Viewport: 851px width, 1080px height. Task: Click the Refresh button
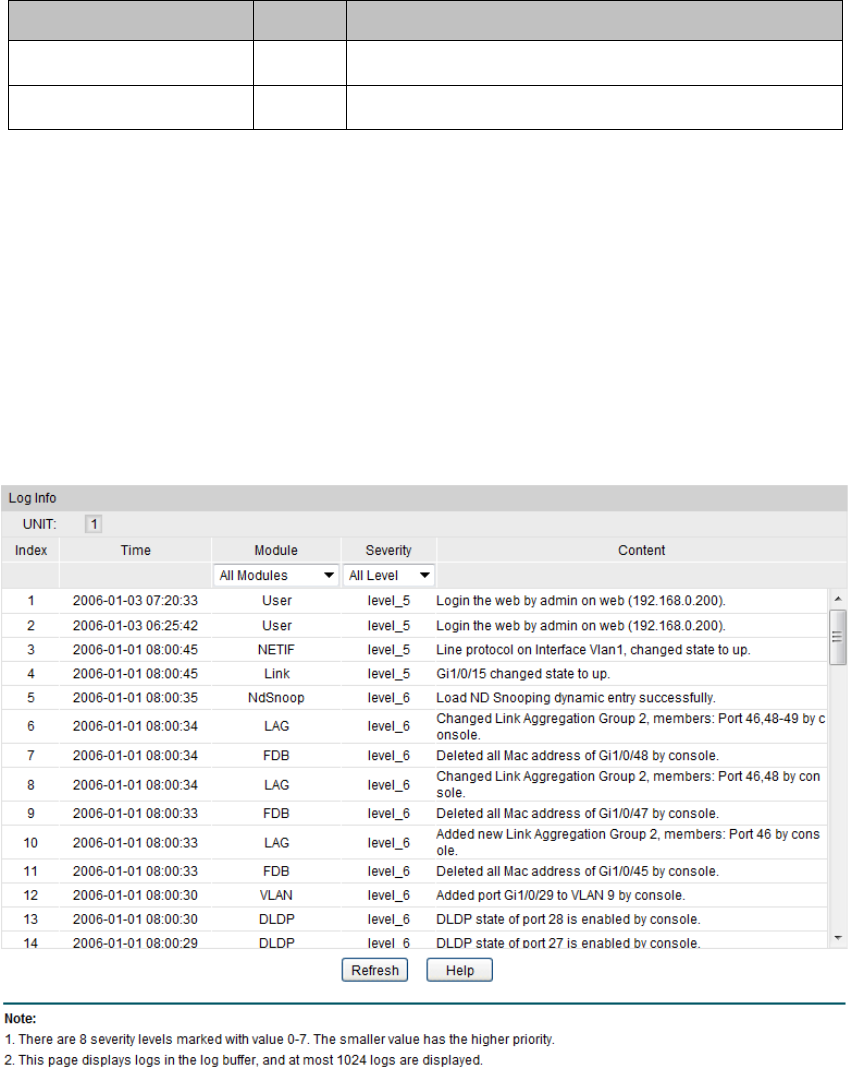(375, 970)
